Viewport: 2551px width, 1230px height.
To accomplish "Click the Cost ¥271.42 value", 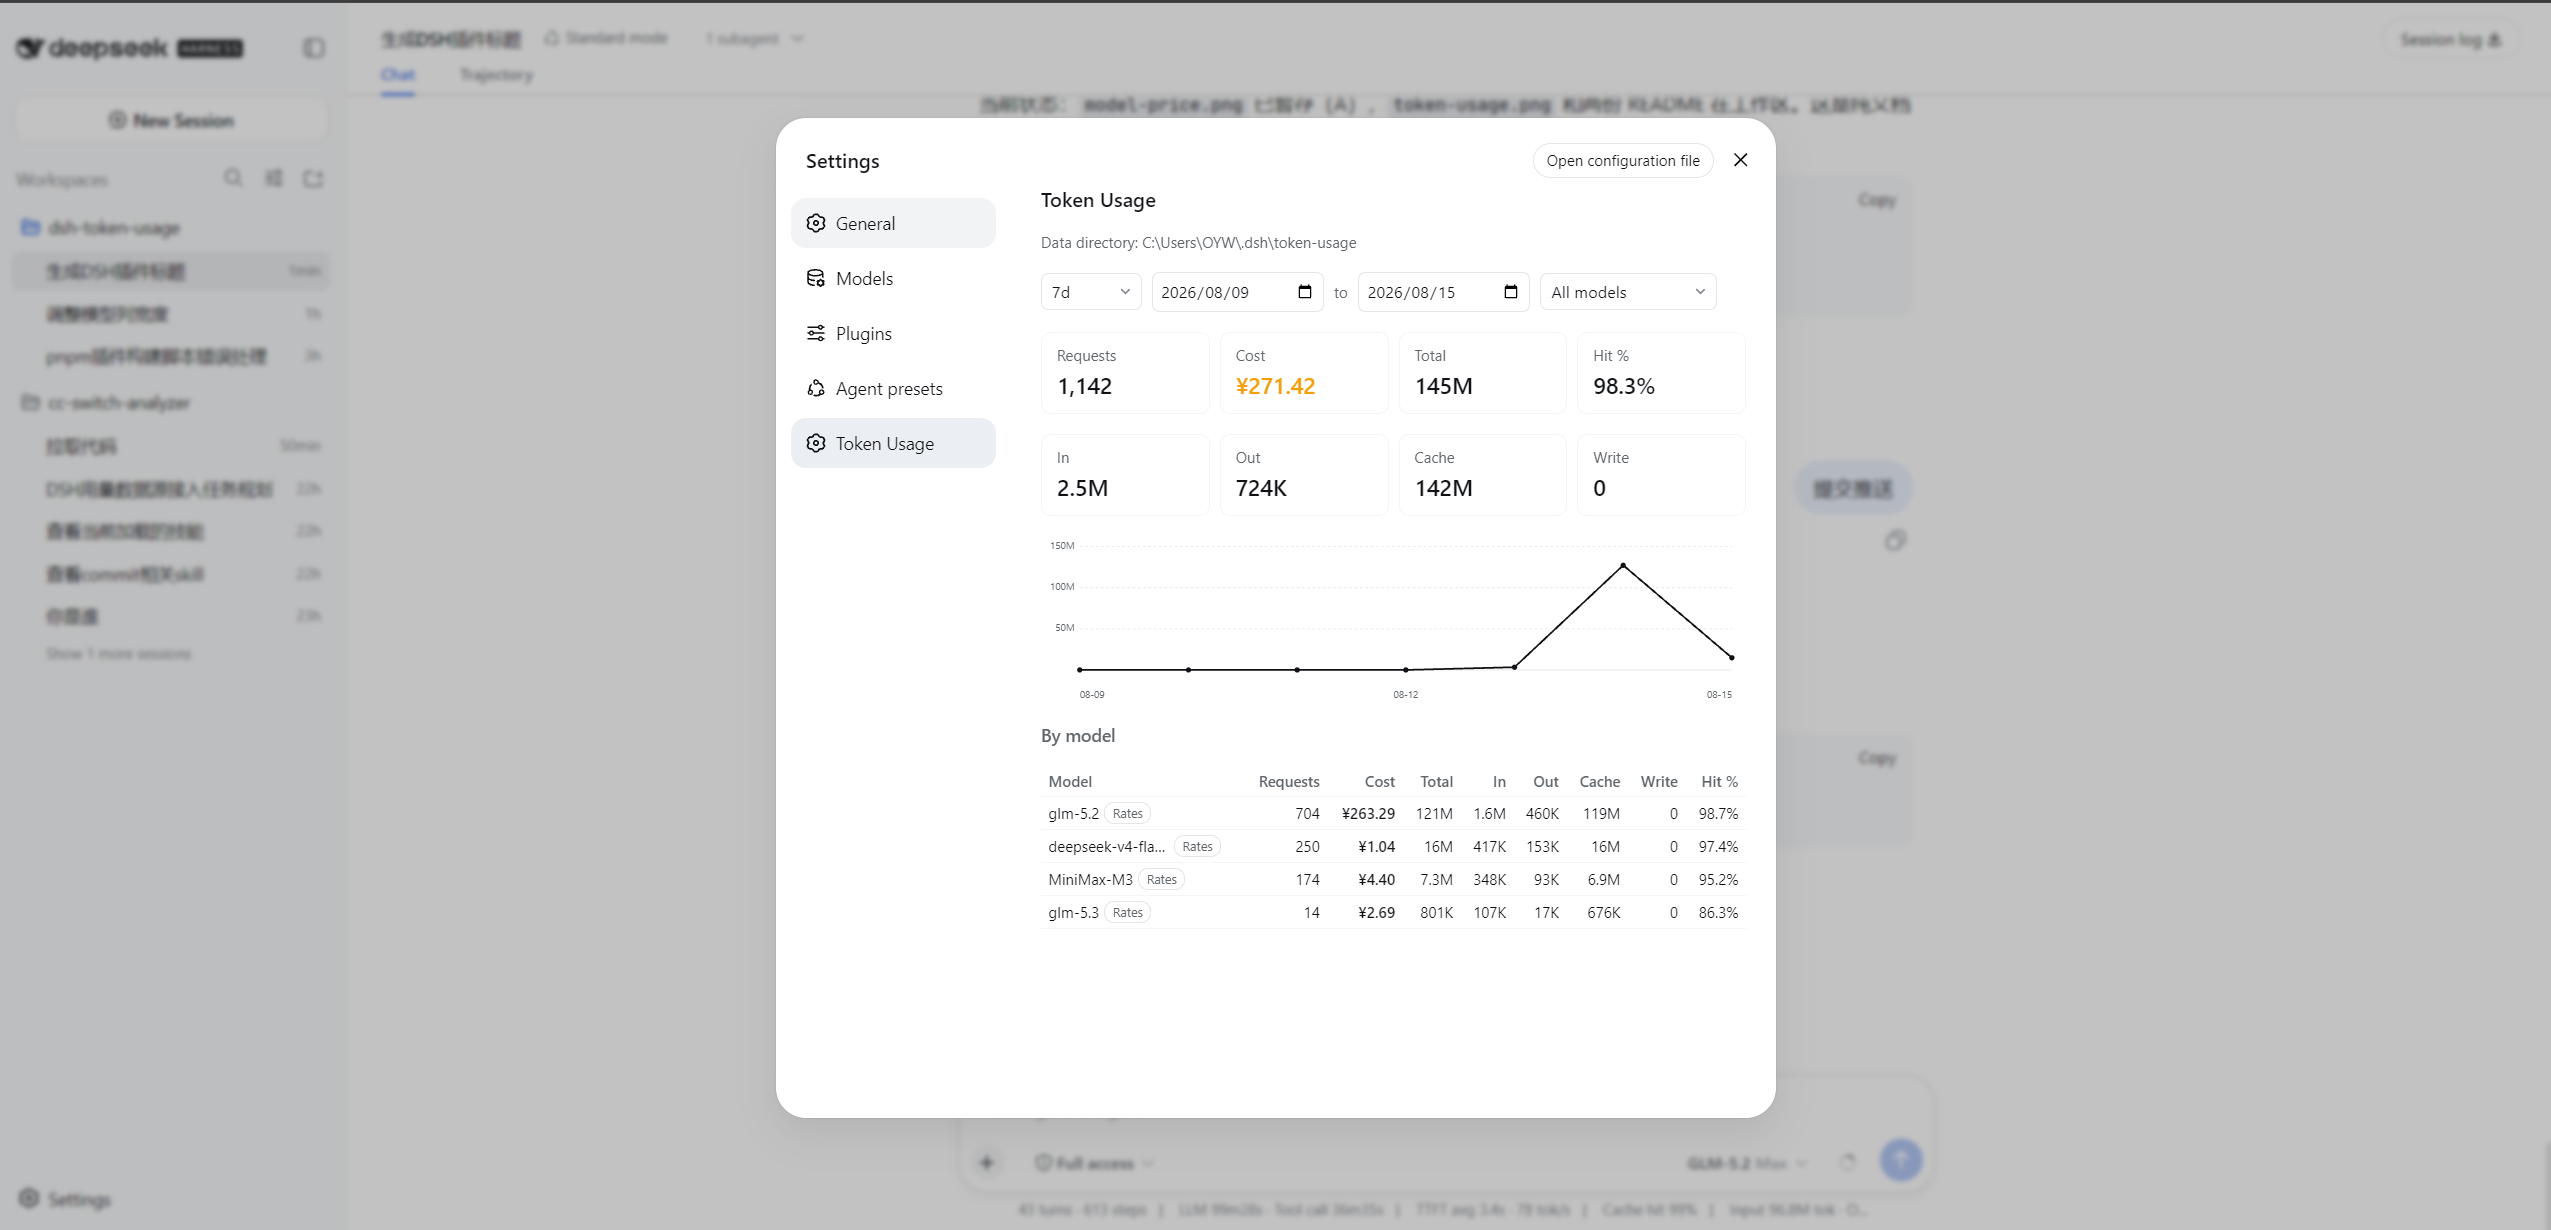I will (x=1275, y=386).
